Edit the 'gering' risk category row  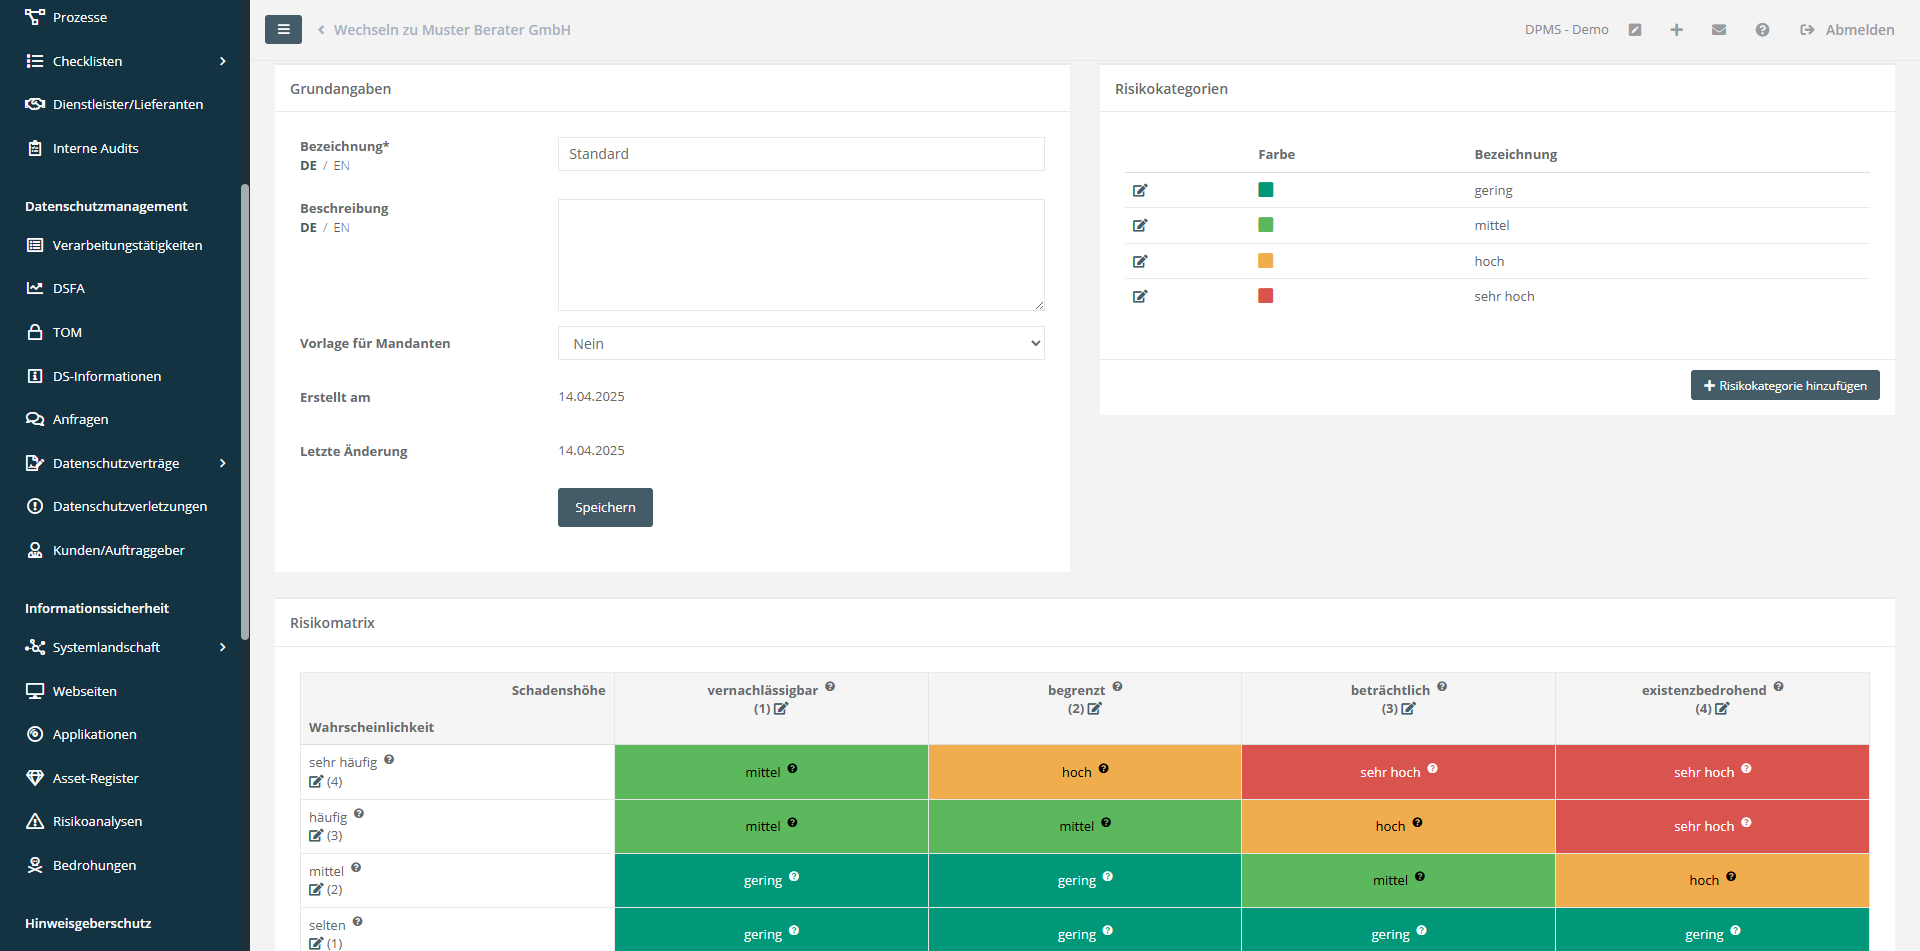click(1140, 190)
